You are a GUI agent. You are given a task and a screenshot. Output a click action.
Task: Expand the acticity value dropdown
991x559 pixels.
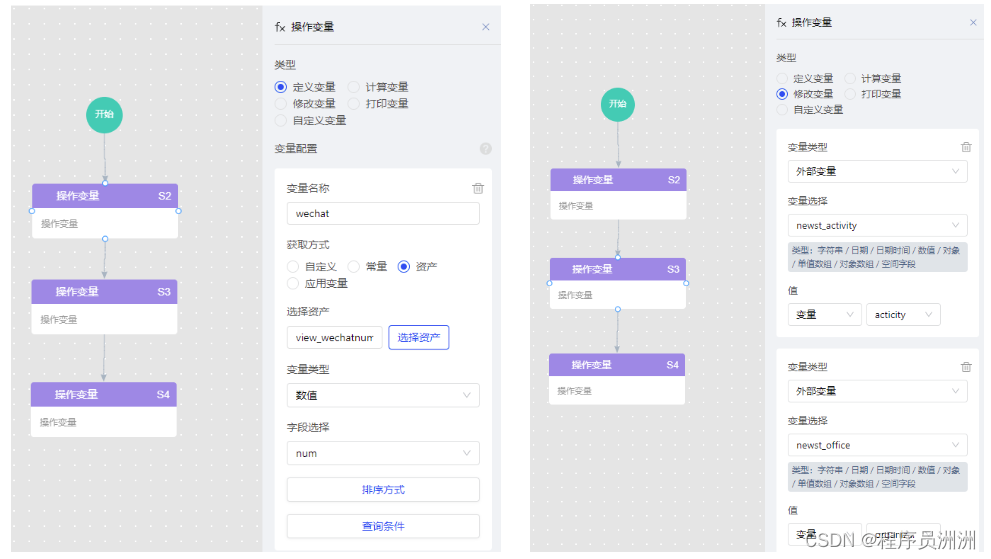point(903,315)
